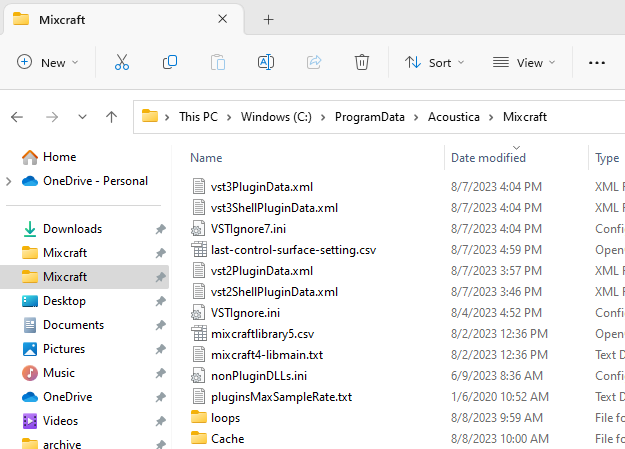Click the last-control-surface-setting.csv spreadsheet icon
This screenshot has height=449, width=625.
[x=199, y=250]
